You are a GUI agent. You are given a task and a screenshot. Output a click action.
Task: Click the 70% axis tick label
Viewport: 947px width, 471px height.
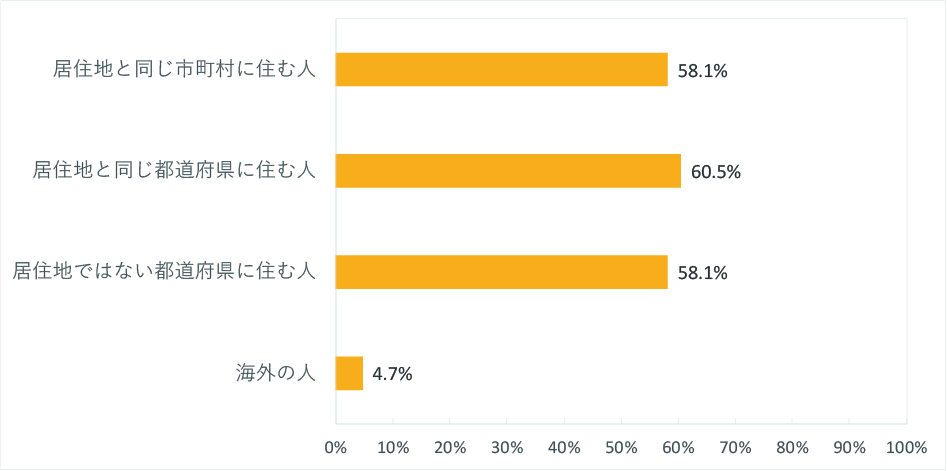coord(736,445)
